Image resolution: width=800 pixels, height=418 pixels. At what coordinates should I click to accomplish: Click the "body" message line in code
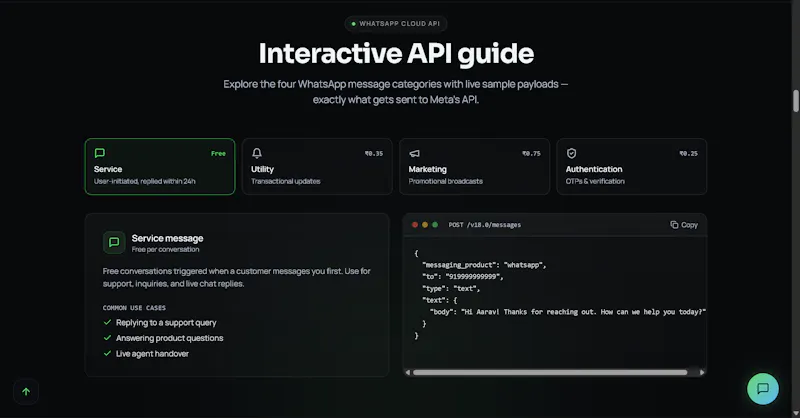pyautogui.click(x=568, y=312)
